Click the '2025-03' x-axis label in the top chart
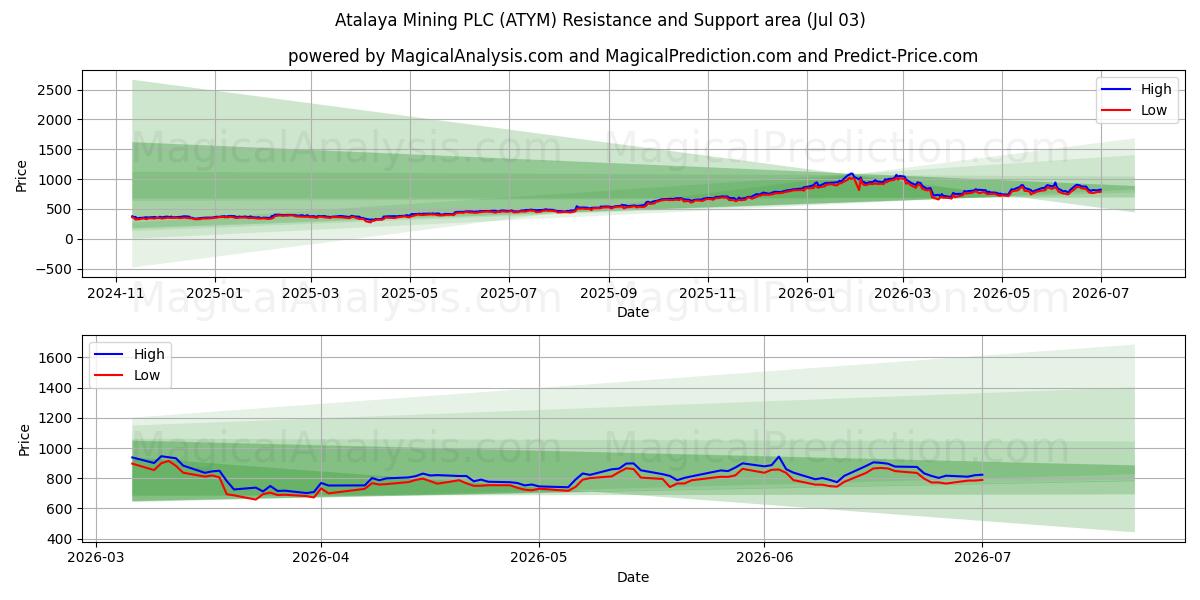The height and width of the screenshot is (600, 1200). 310,294
